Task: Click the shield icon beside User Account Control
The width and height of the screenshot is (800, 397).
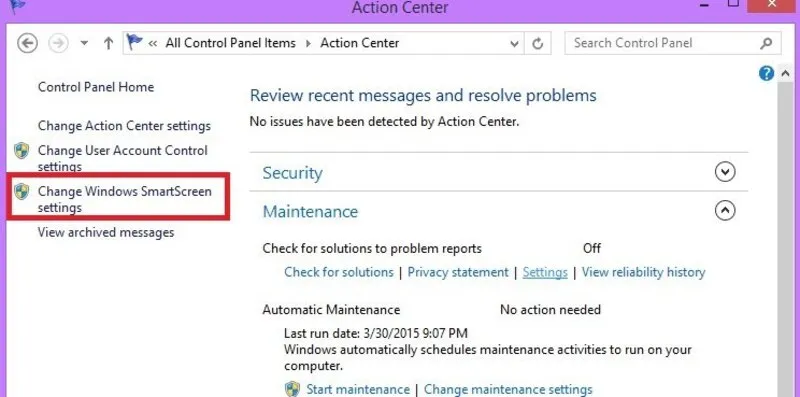Action: click(21, 151)
